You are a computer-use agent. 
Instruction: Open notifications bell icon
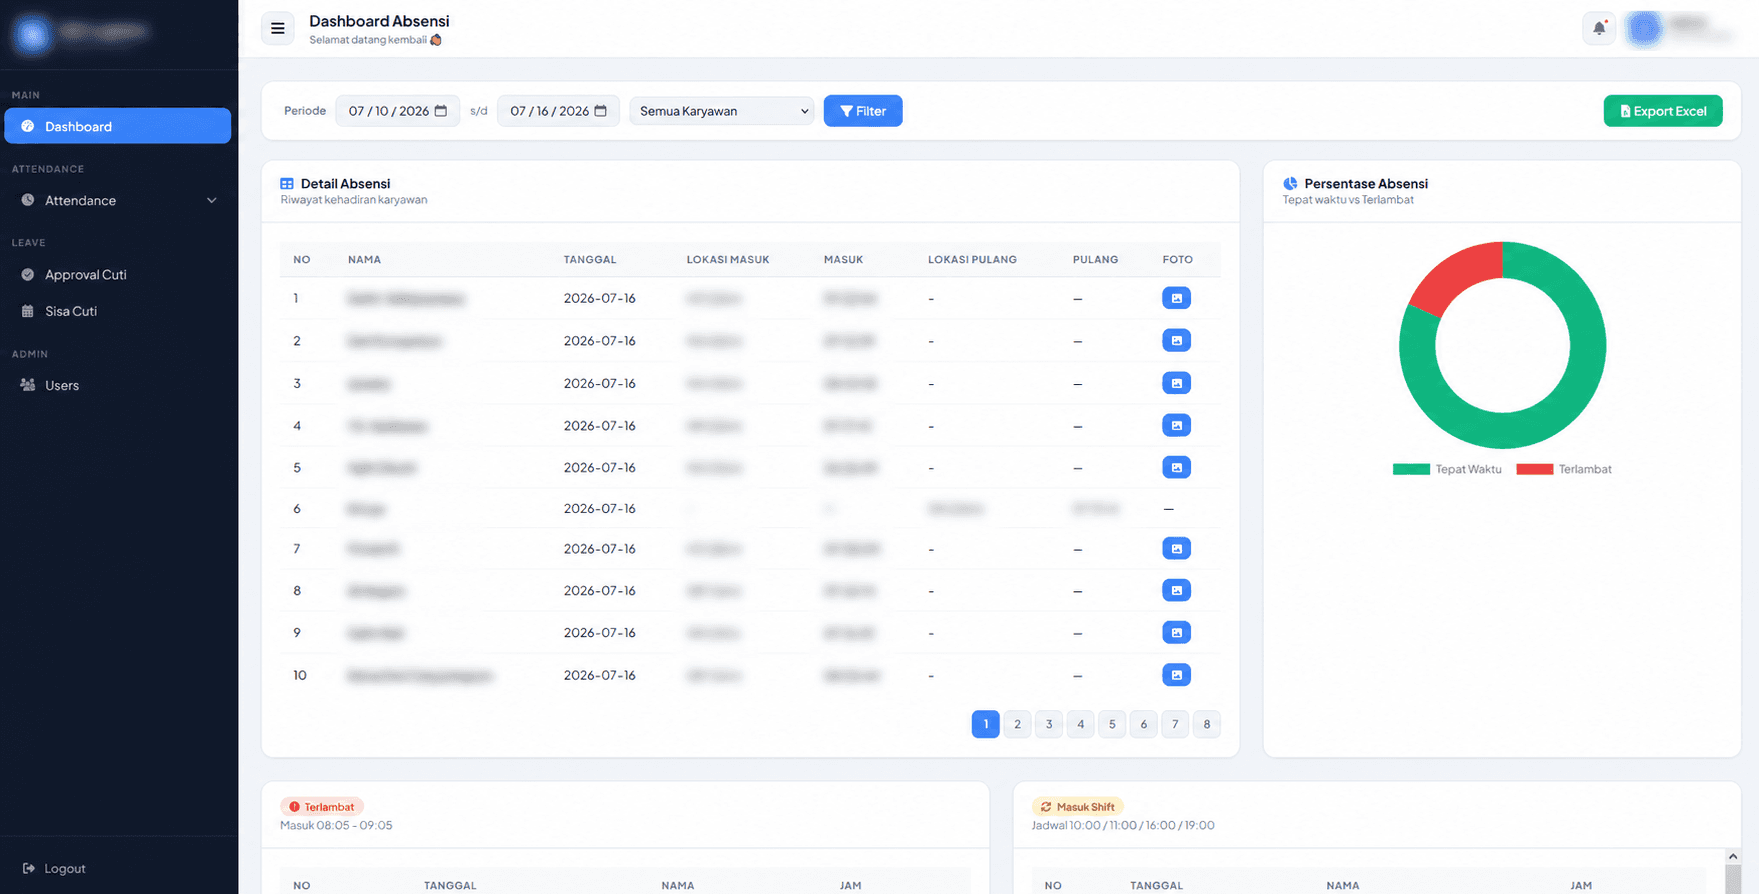point(1599,28)
